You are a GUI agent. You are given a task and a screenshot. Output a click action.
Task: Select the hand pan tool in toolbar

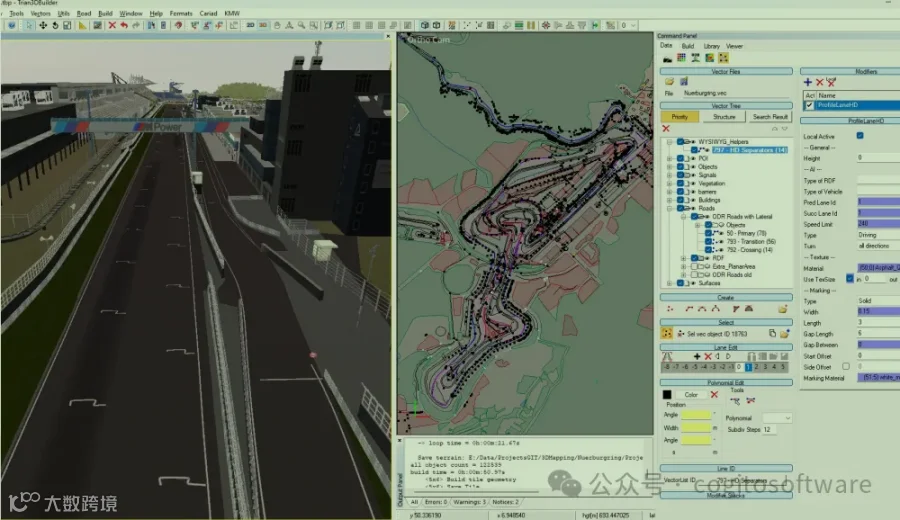(277, 25)
